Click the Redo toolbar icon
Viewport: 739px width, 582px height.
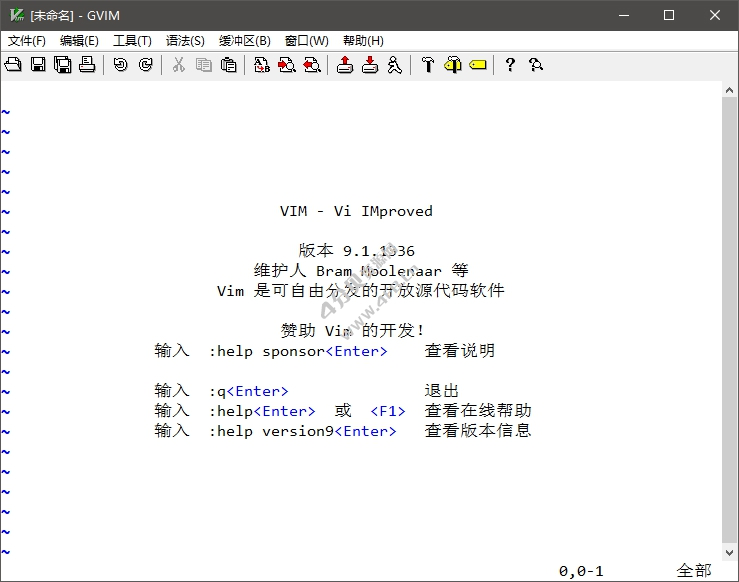146,65
